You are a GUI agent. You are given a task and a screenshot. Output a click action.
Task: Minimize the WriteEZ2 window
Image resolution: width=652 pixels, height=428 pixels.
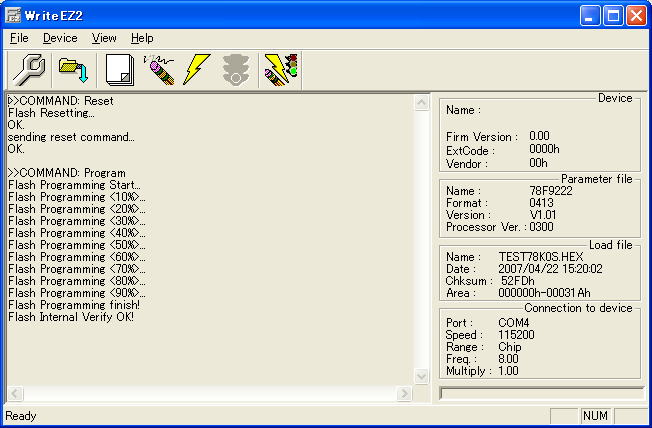click(x=590, y=15)
